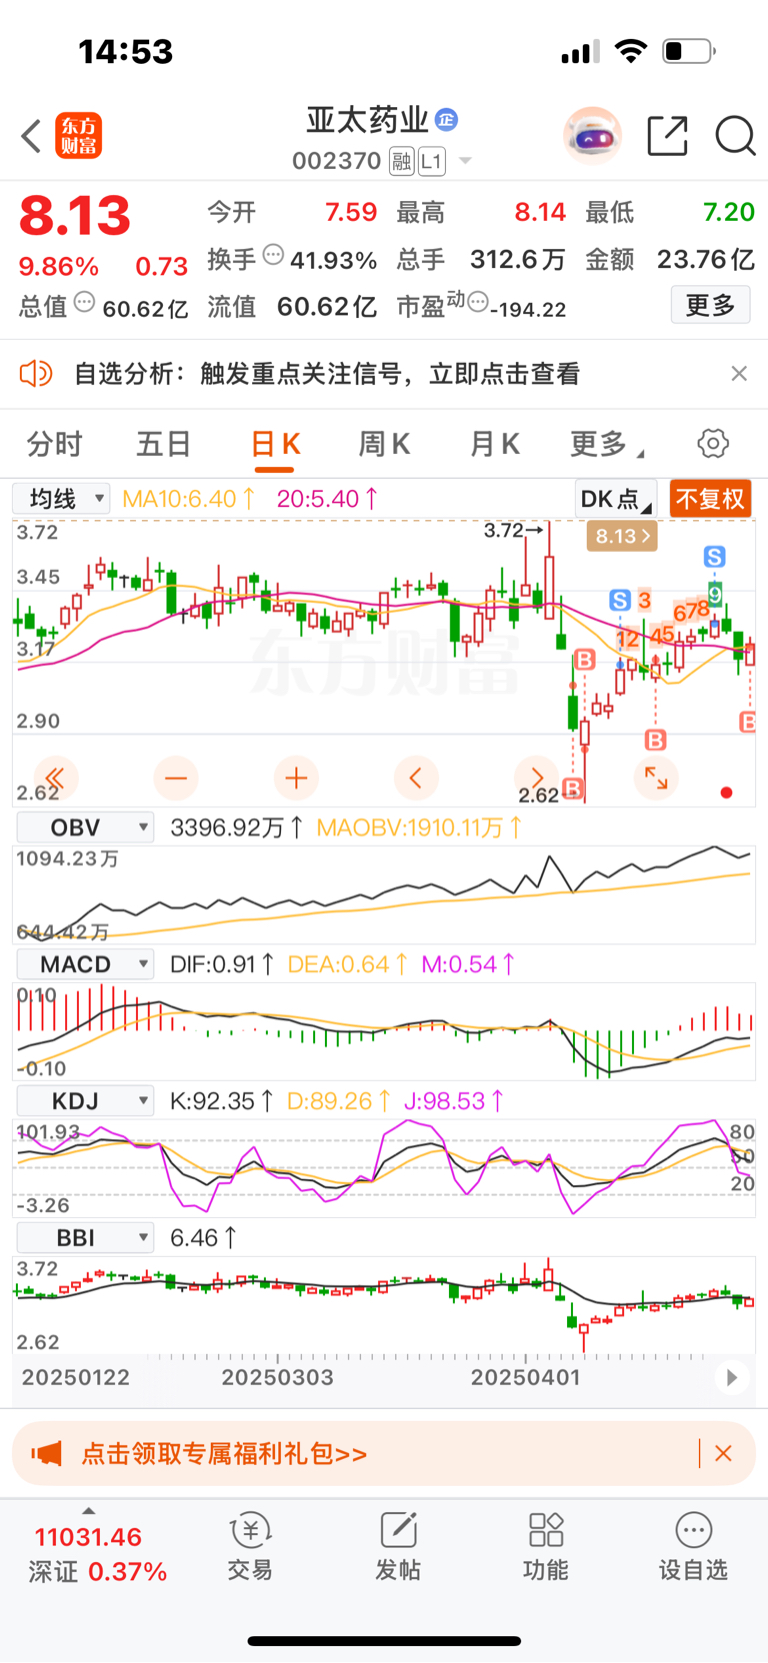Tap the play arrow beside the date axis
This screenshot has width=768, height=1663.
click(731, 1377)
